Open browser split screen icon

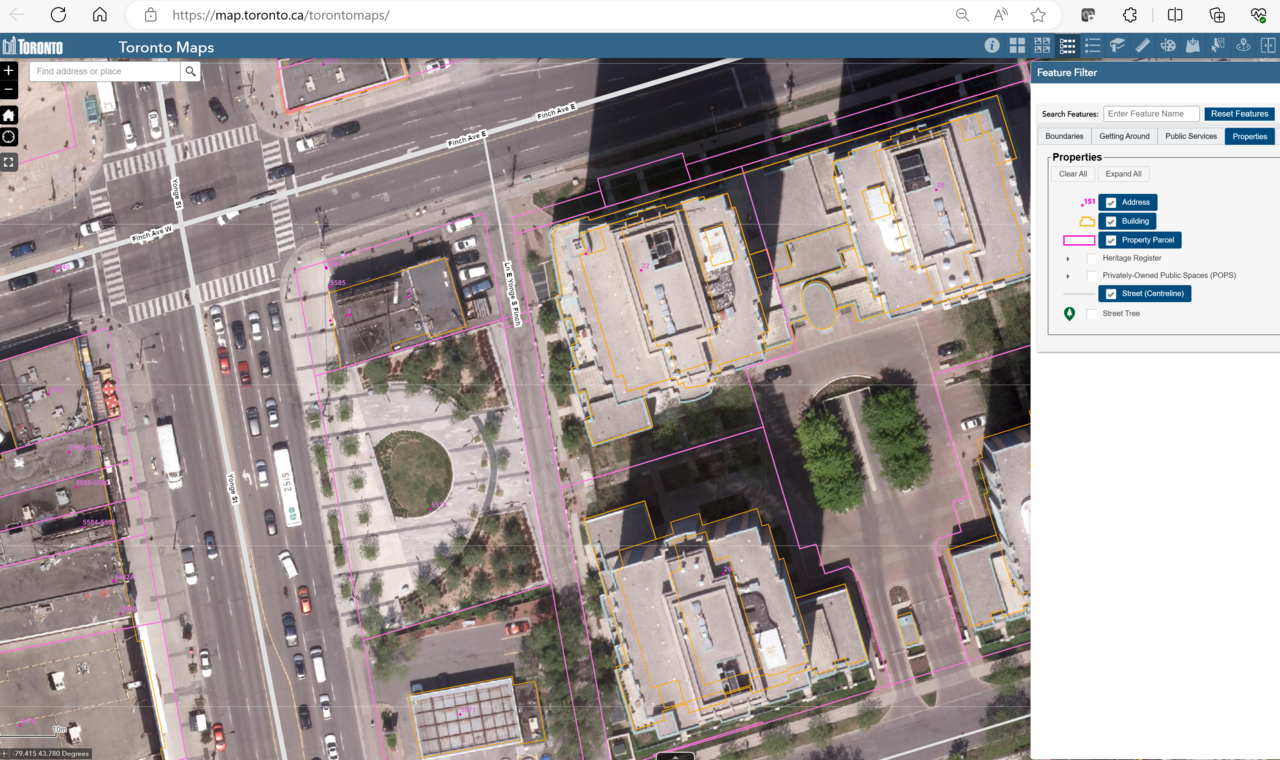(x=1175, y=15)
